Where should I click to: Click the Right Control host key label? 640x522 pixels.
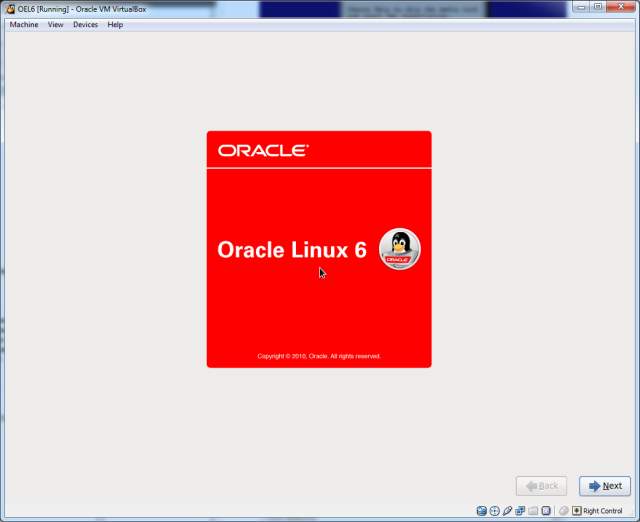tap(603, 511)
